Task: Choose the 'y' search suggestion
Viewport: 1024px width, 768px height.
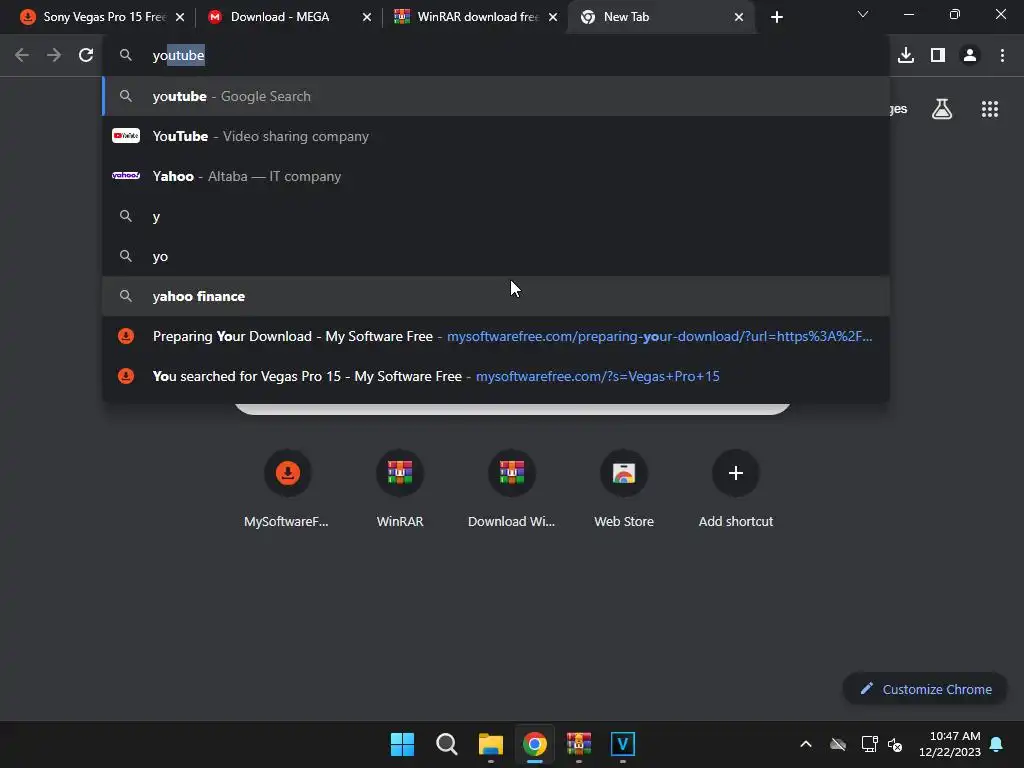Action: click(496, 216)
